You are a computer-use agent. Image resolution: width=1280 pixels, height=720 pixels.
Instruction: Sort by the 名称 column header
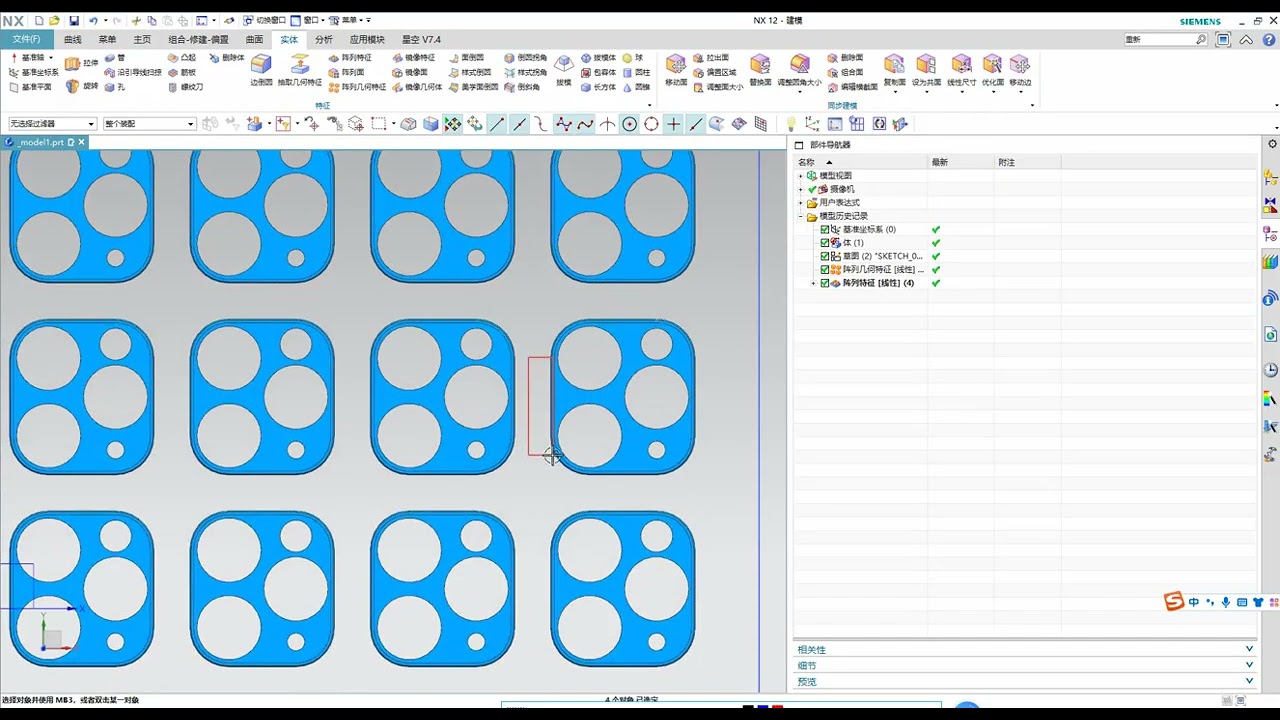(x=862, y=162)
